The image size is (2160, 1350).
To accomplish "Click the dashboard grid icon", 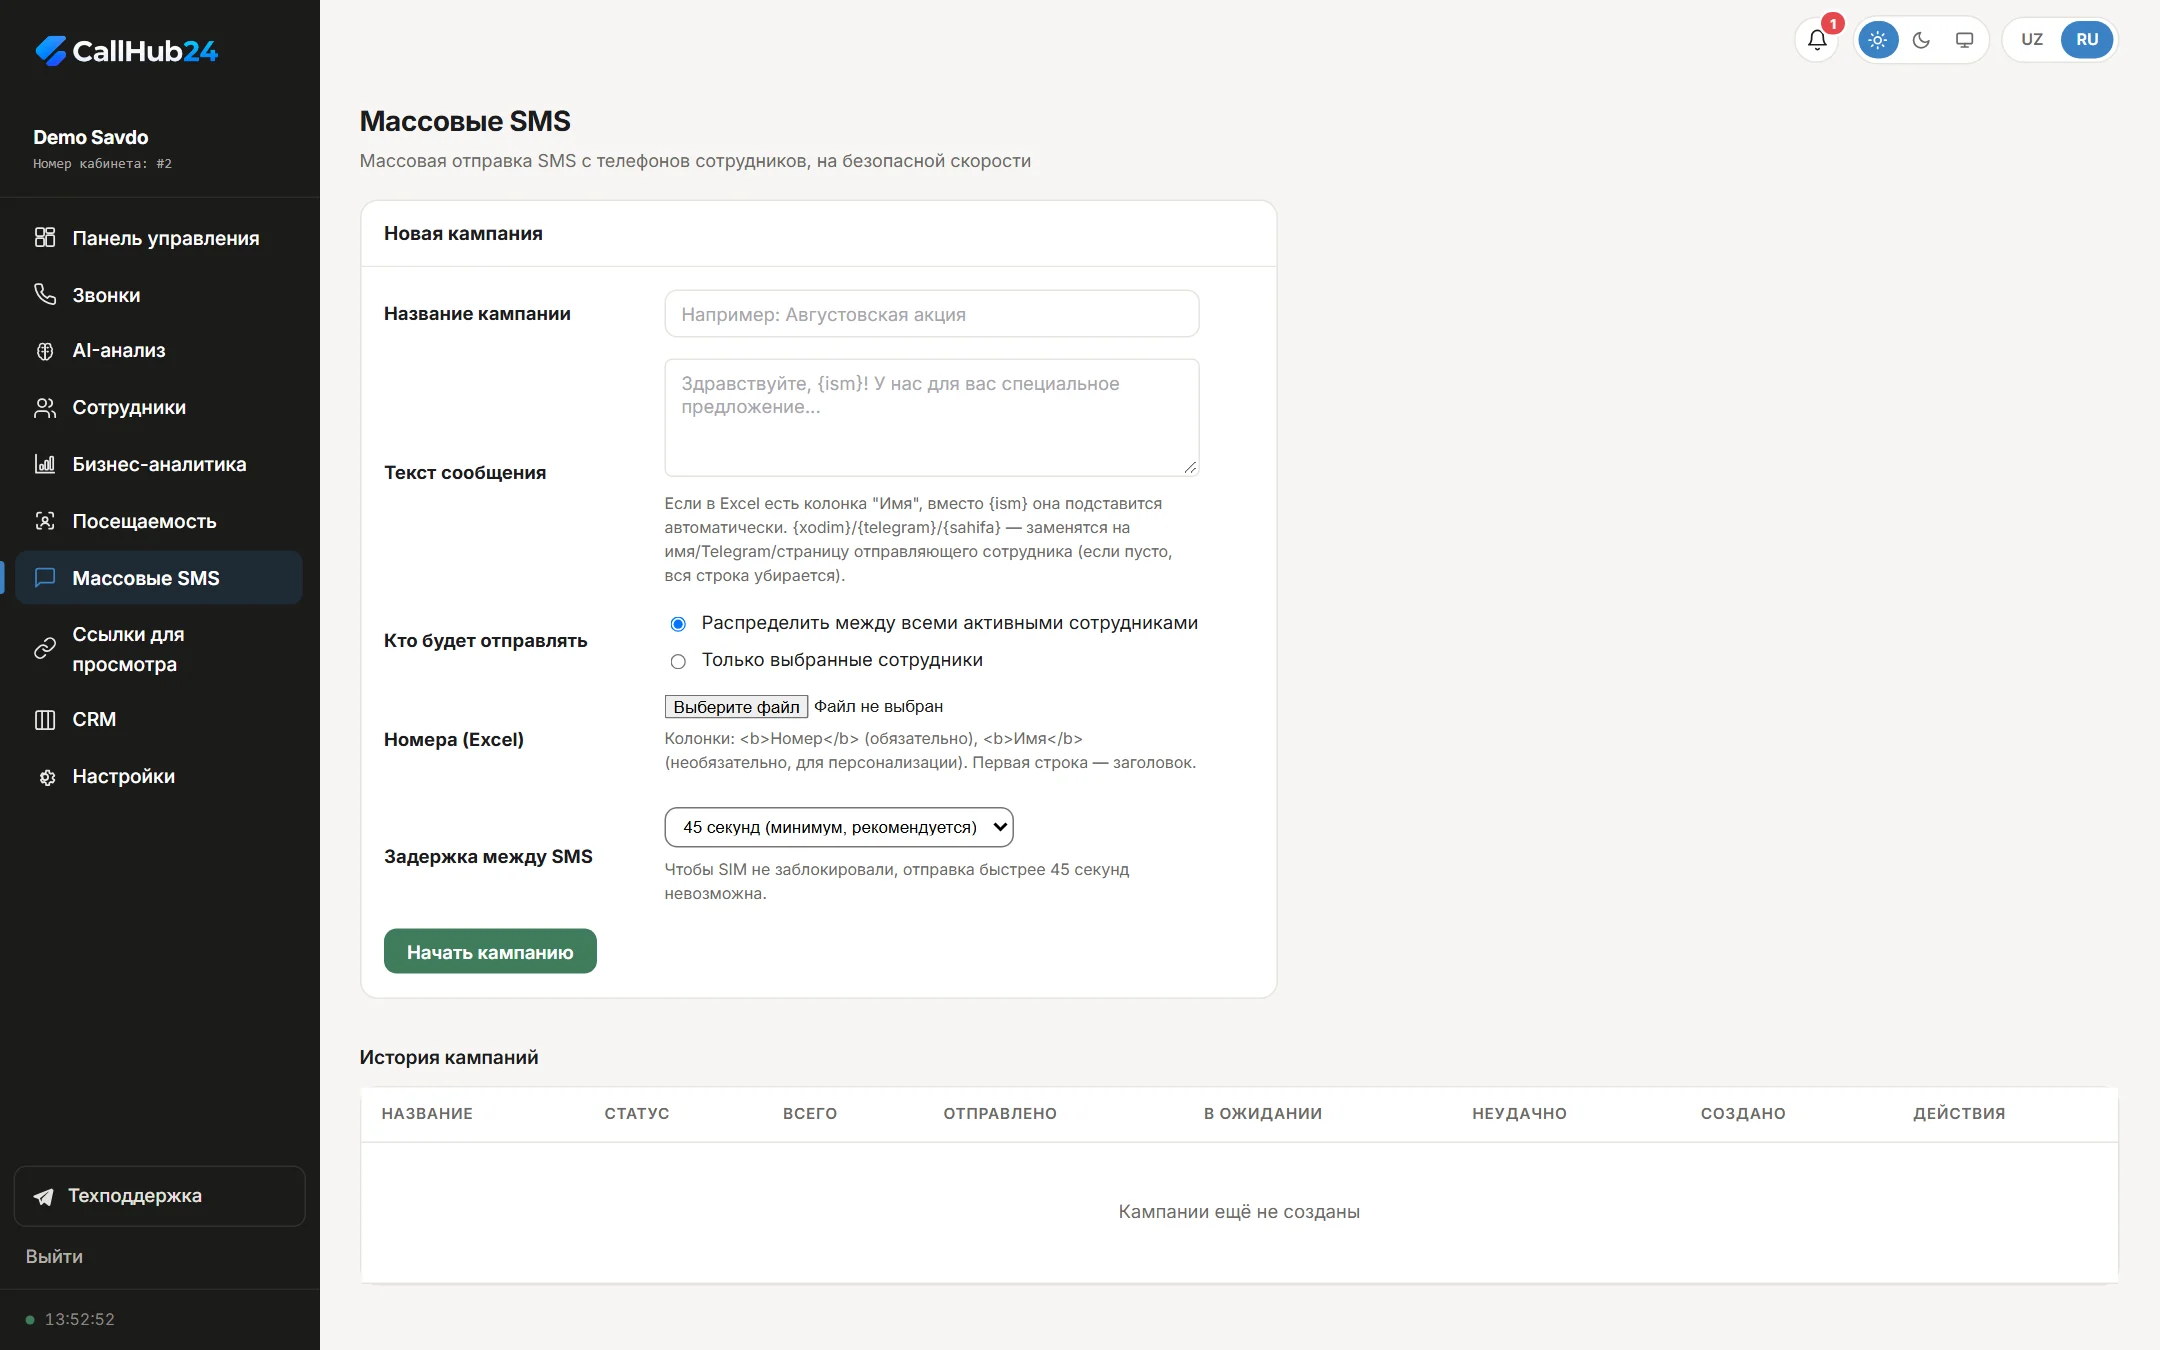I will tap(45, 237).
